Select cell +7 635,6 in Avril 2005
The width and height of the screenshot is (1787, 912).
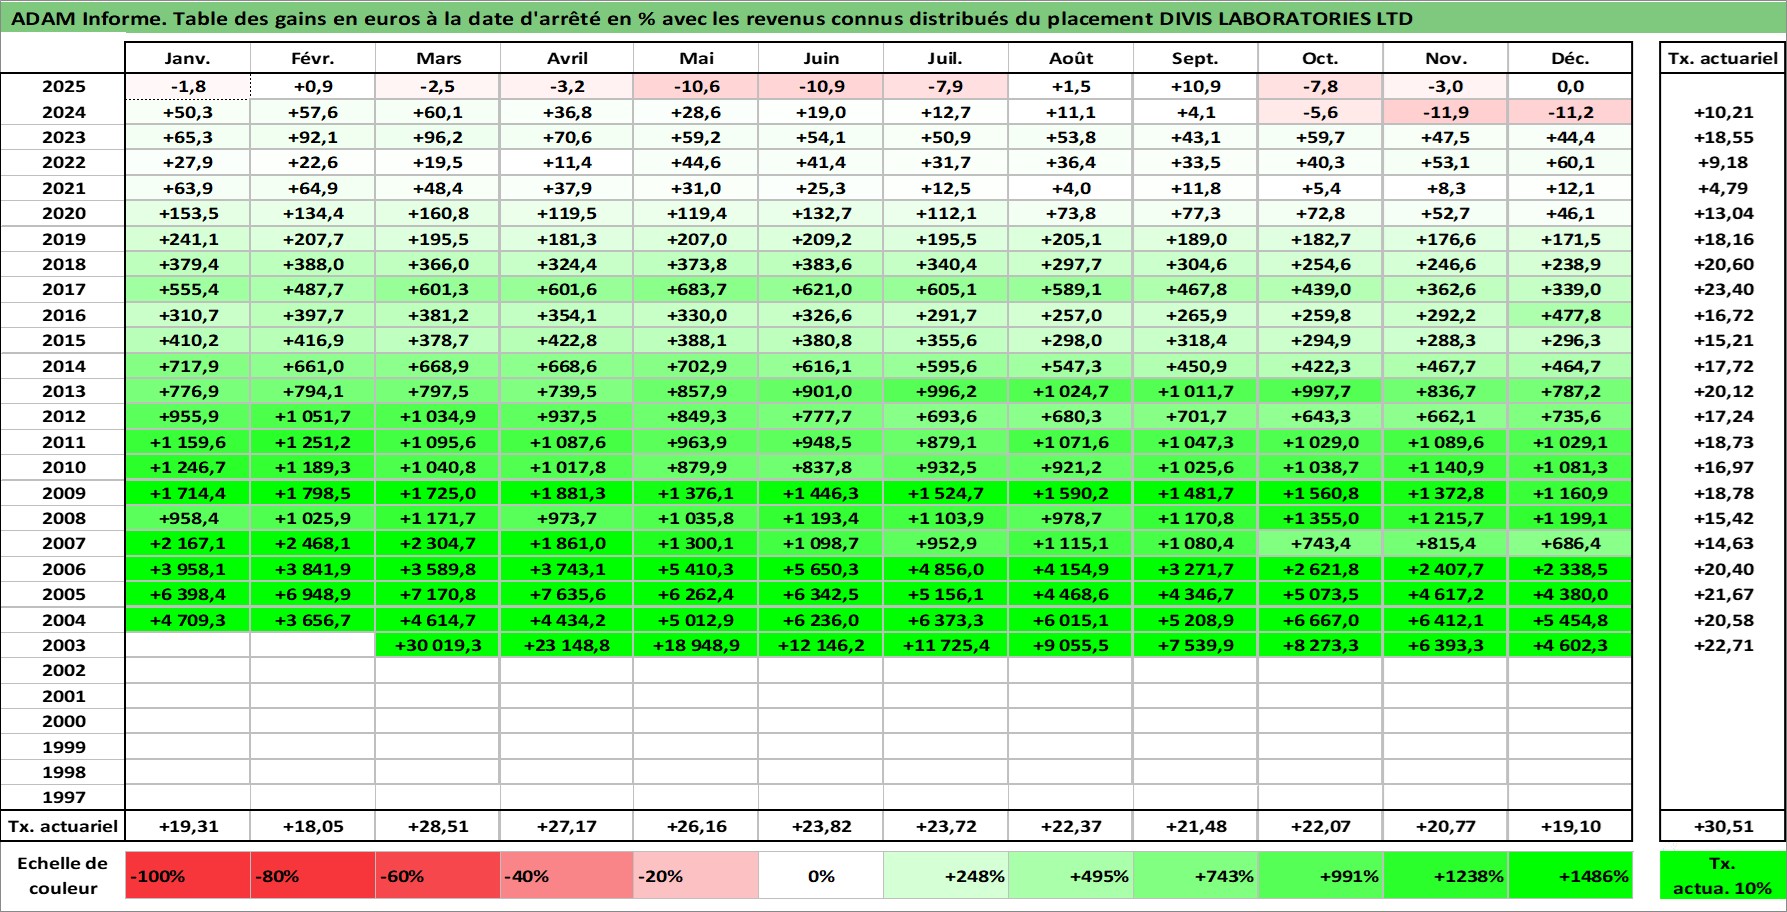567,594
